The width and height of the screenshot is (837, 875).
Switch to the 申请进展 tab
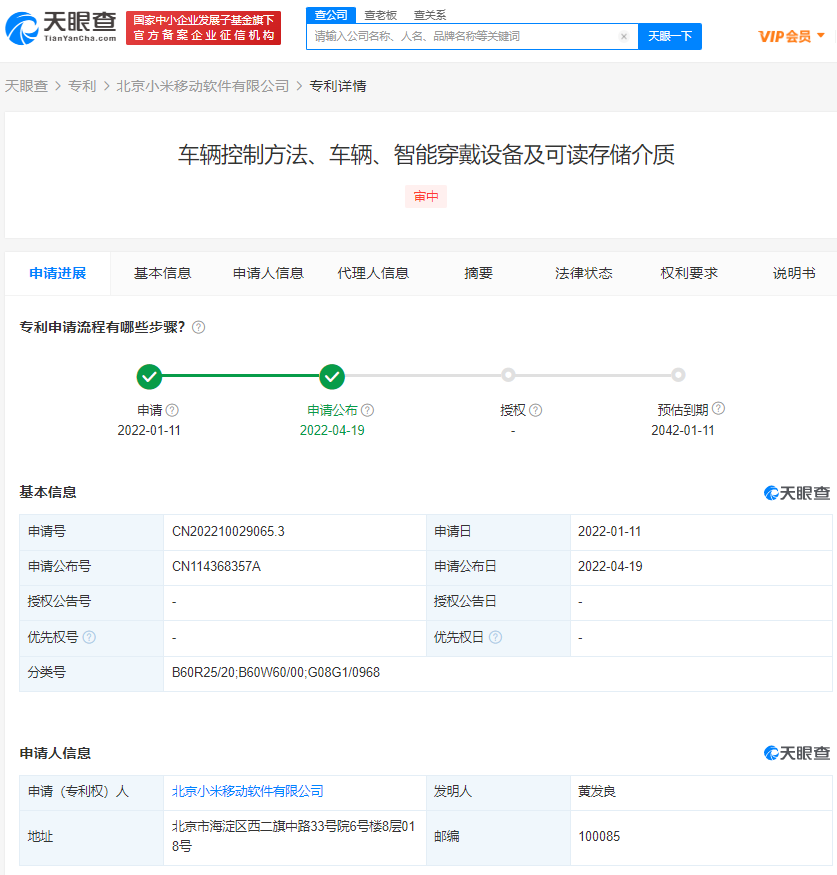click(57, 273)
